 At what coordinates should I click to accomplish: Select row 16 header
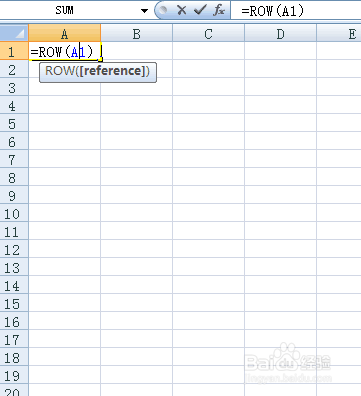tap(14, 321)
